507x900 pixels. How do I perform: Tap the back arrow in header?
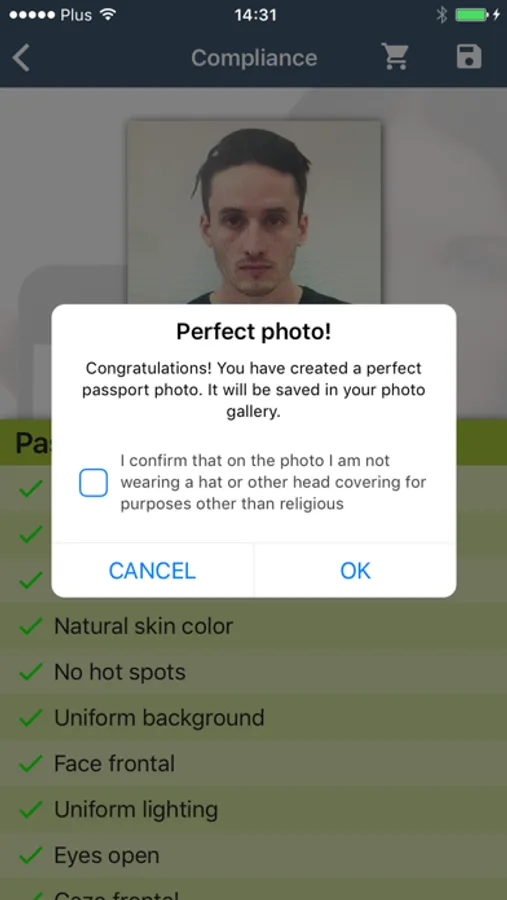coord(21,58)
